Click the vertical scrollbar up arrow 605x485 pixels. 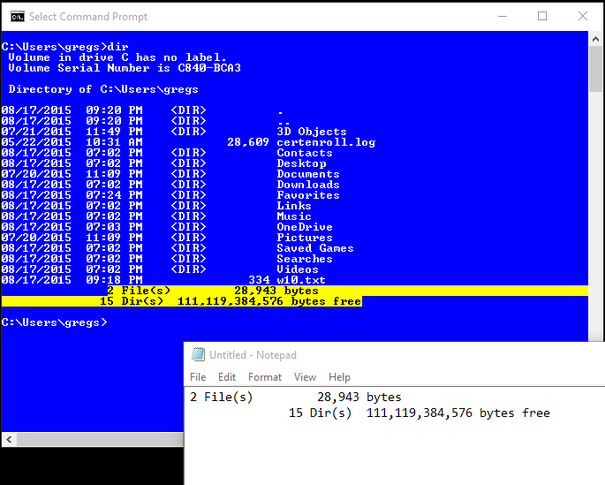point(595,39)
